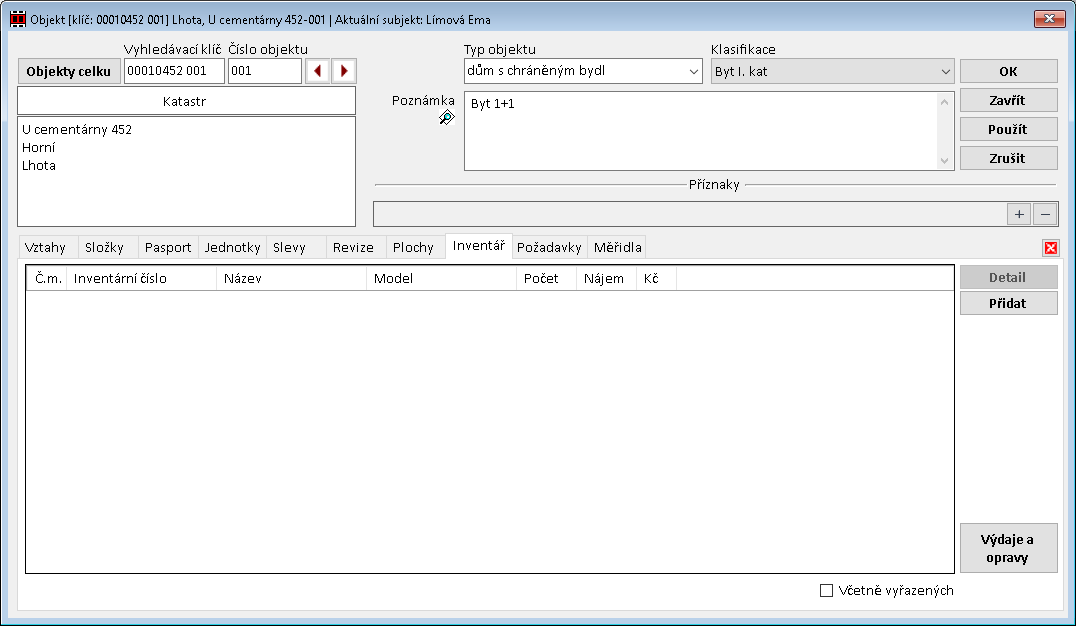Click the previous object red left arrow

318,71
